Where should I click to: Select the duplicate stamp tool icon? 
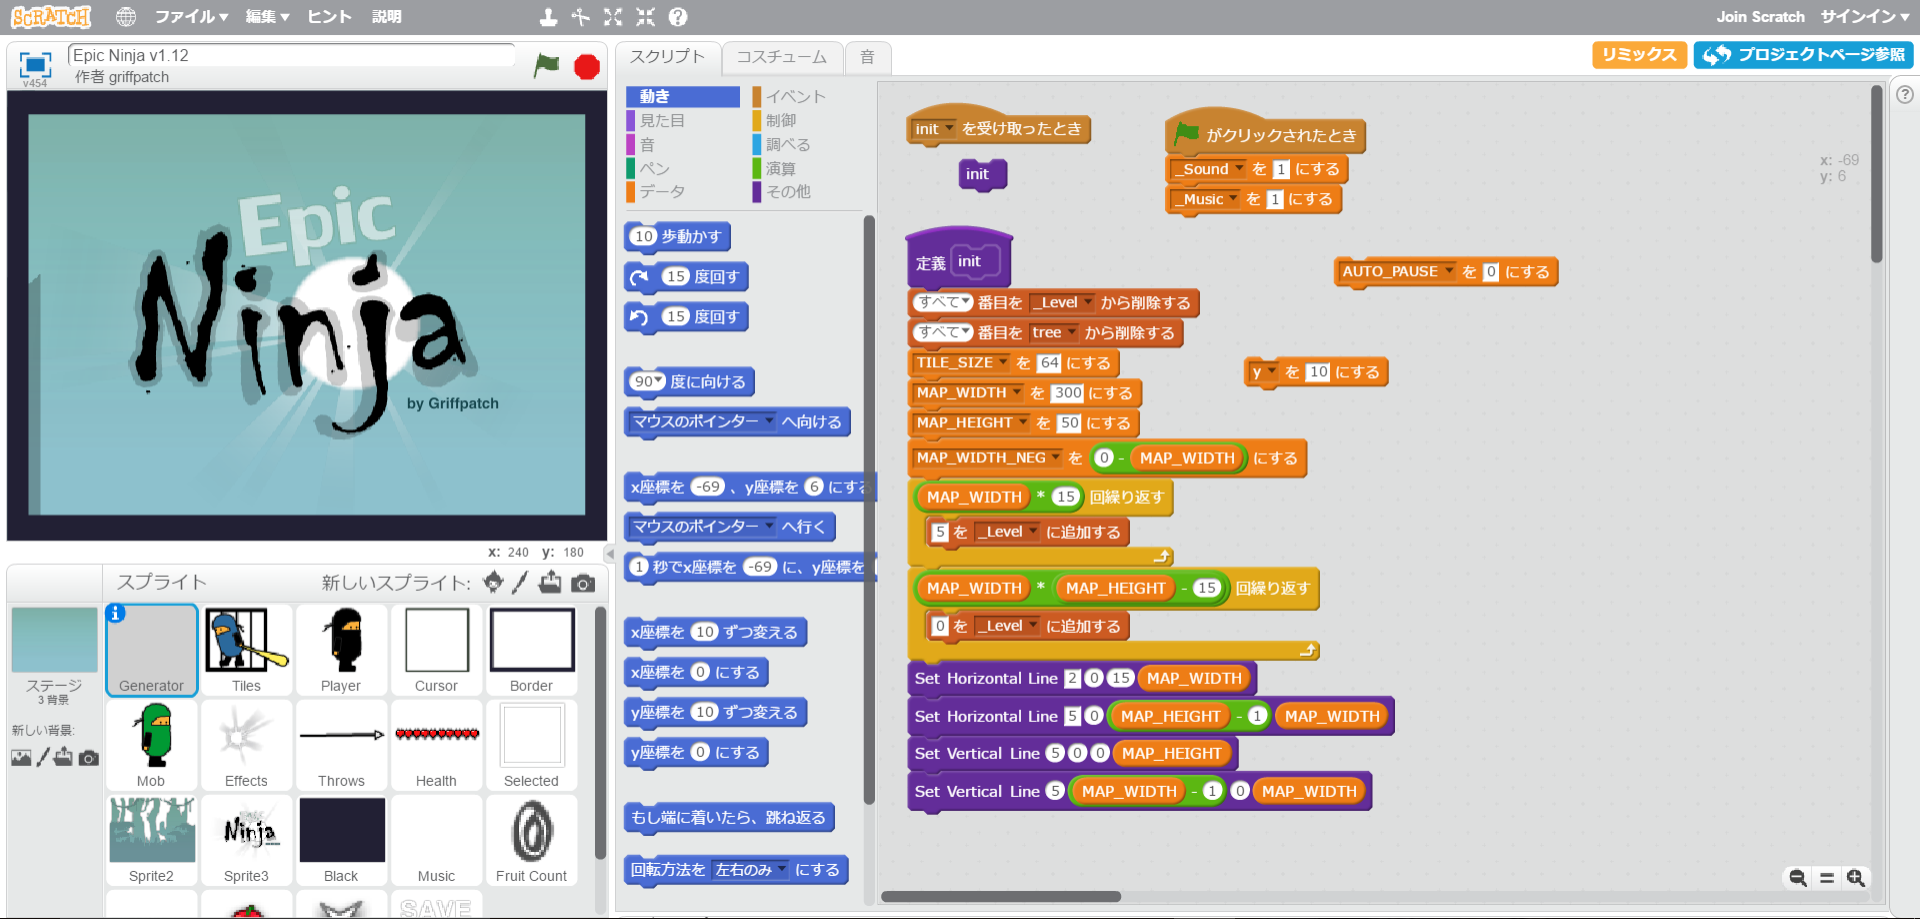click(x=548, y=17)
